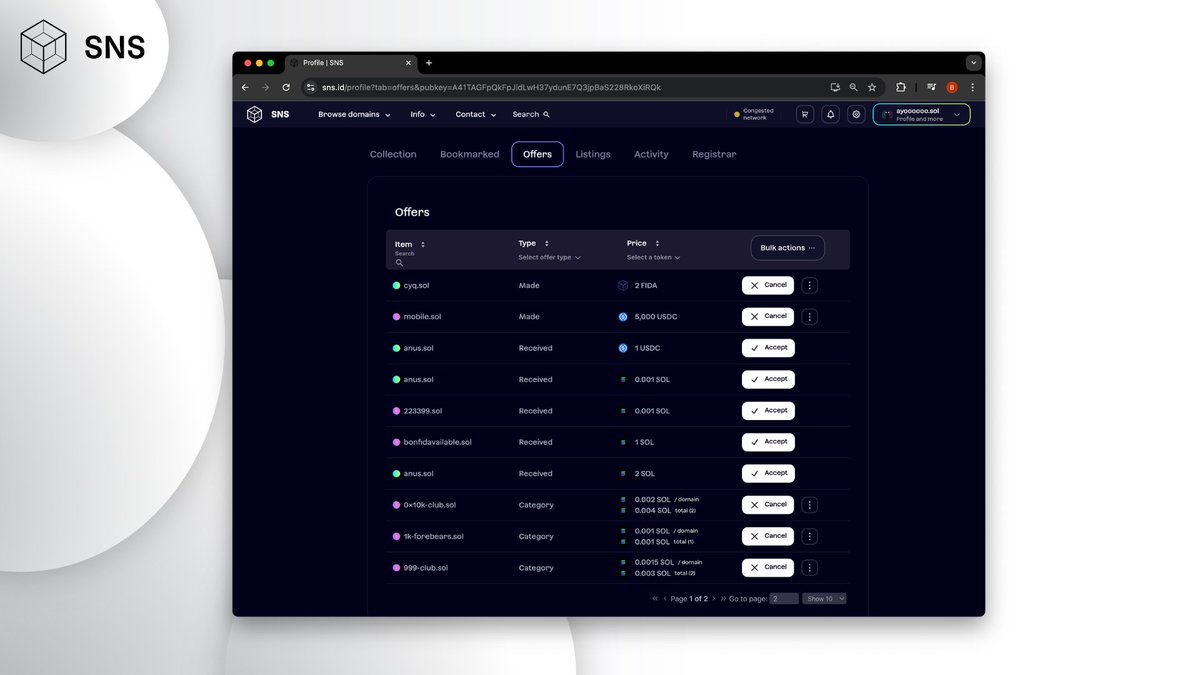
Task: Jump to first page double arrow
Action: (655, 598)
